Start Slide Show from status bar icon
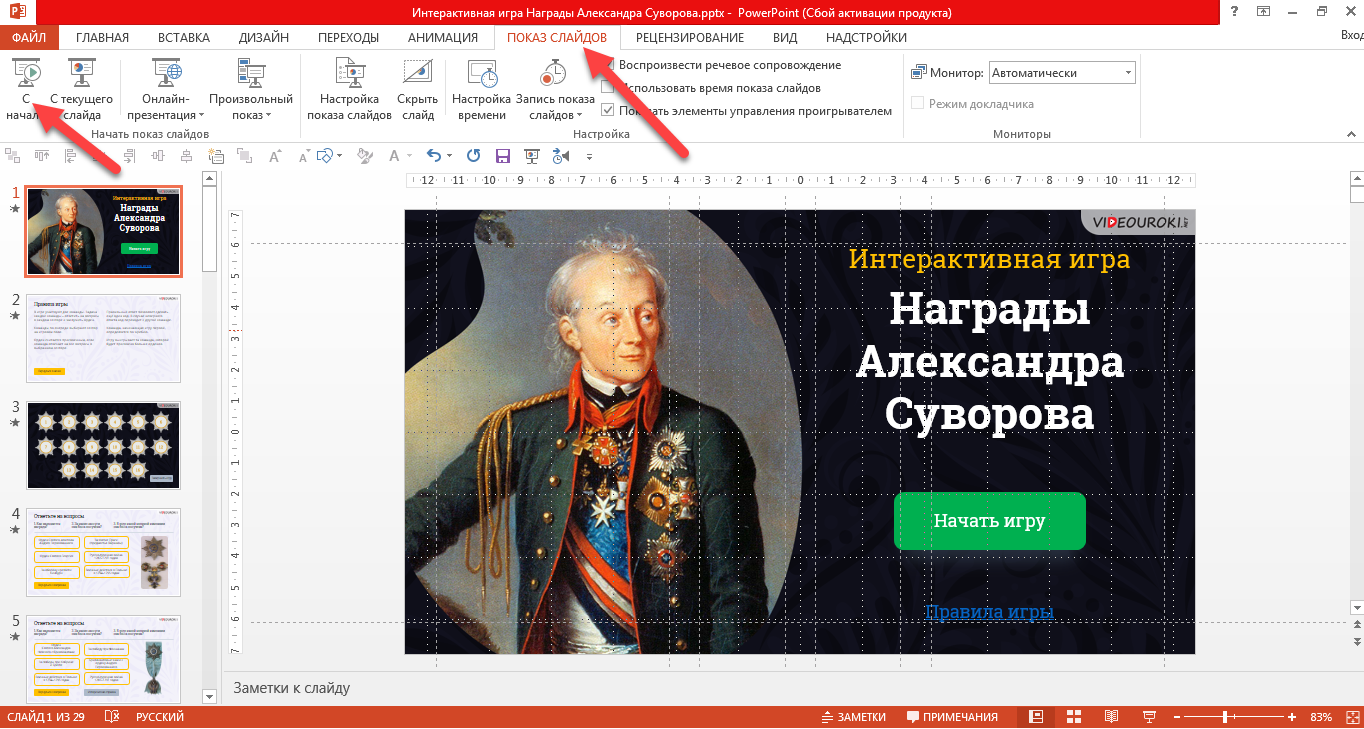This screenshot has height=729, width=1364. (x=1149, y=717)
